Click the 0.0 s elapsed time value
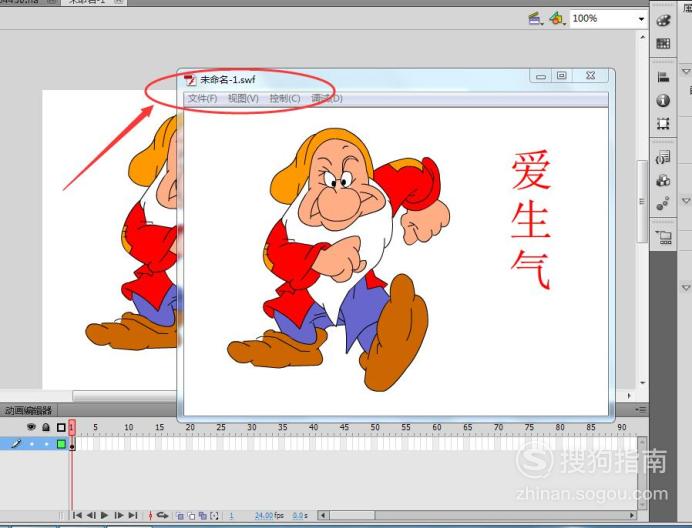Viewport: 692px width, 528px height. coord(300,515)
